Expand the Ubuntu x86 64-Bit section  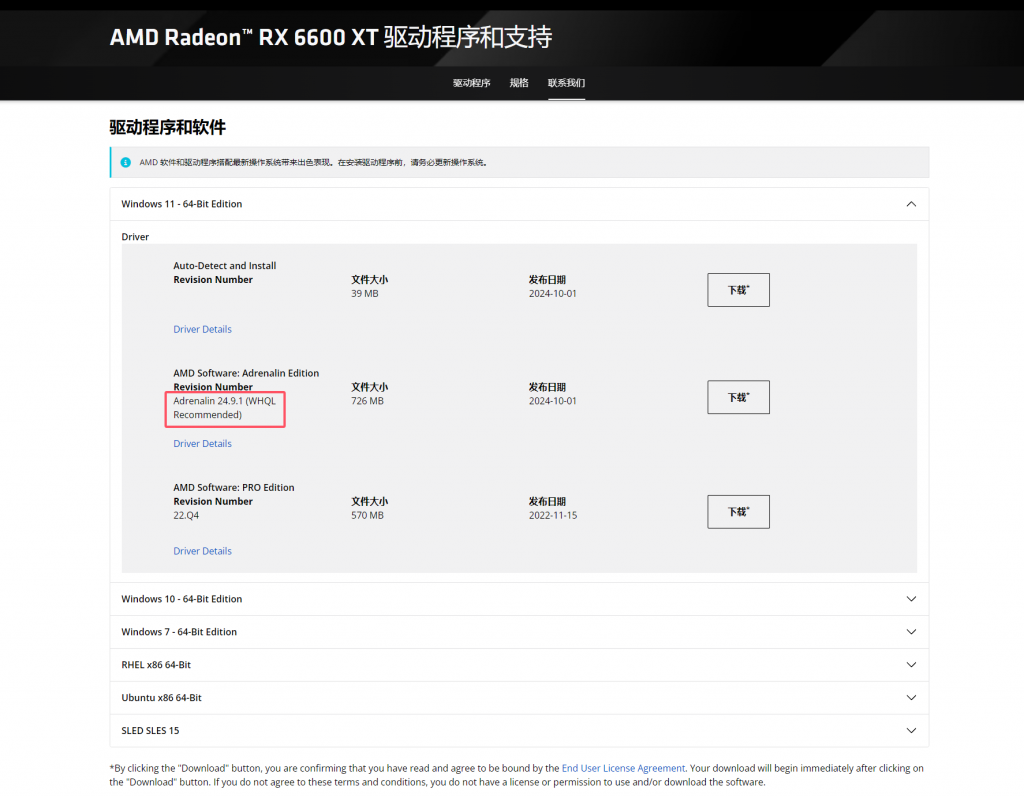click(x=910, y=698)
